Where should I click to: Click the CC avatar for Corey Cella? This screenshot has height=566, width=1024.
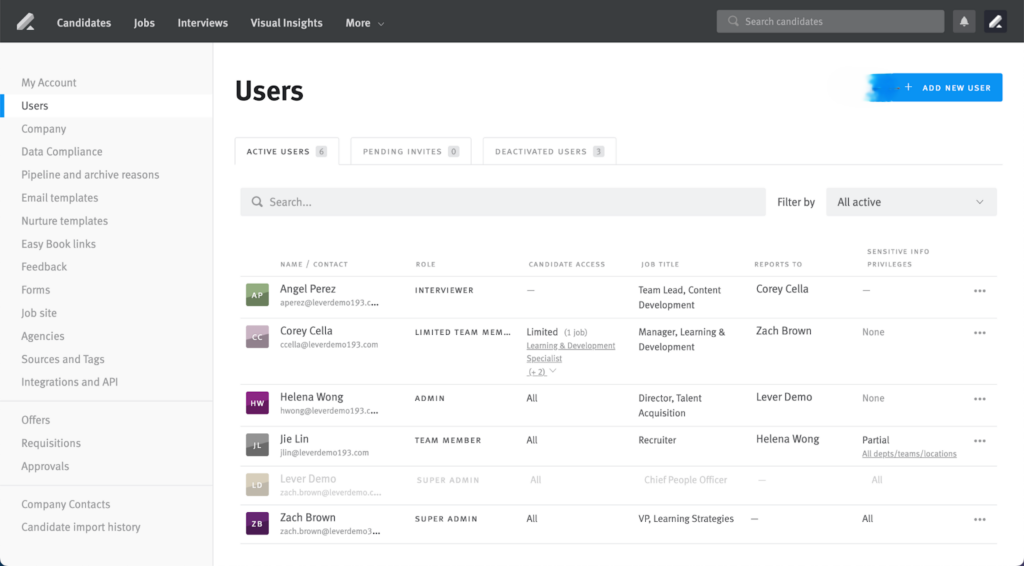pos(257,337)
